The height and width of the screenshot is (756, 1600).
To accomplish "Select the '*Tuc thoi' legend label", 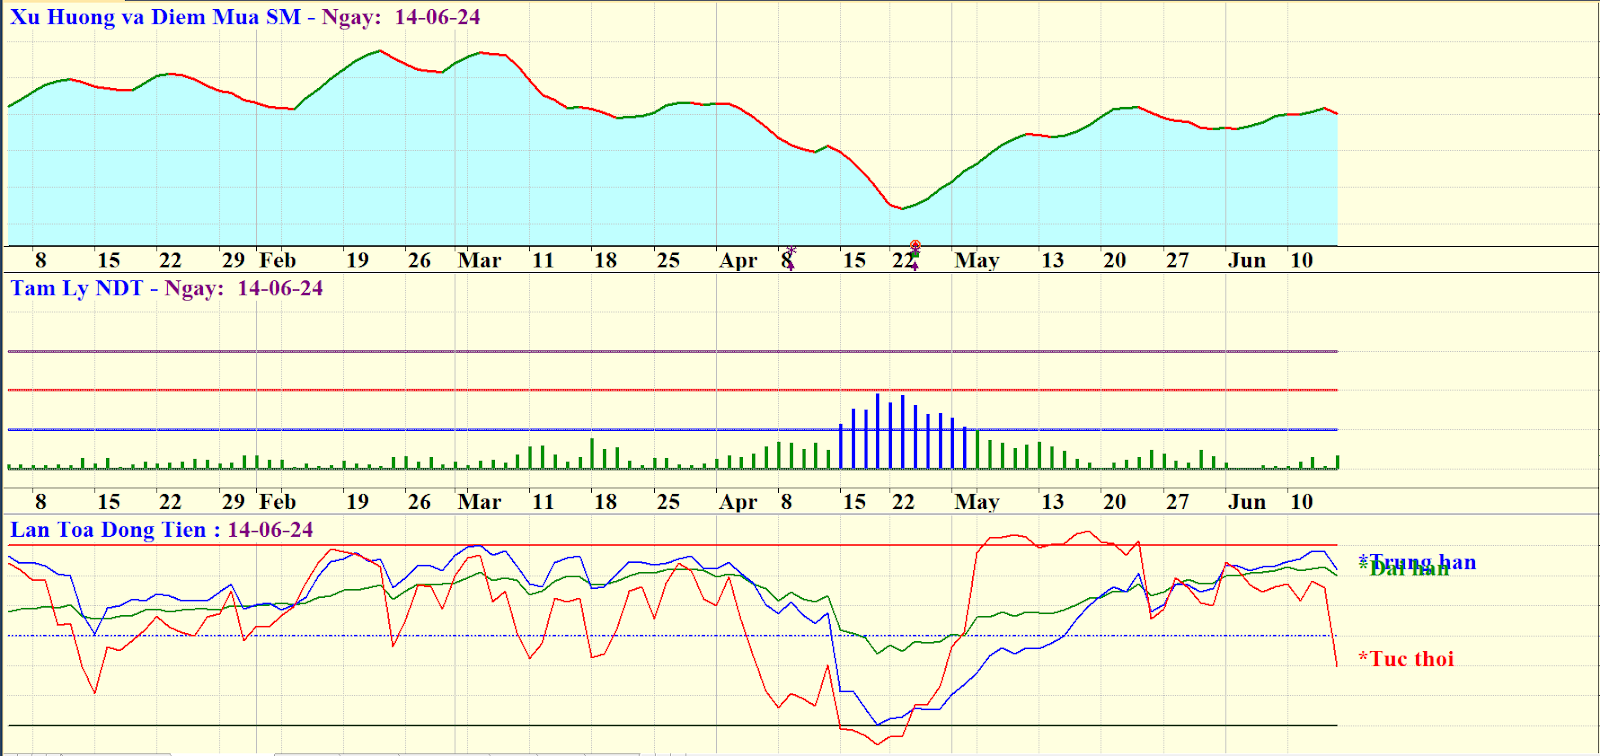I will [x=1406, y=658].
